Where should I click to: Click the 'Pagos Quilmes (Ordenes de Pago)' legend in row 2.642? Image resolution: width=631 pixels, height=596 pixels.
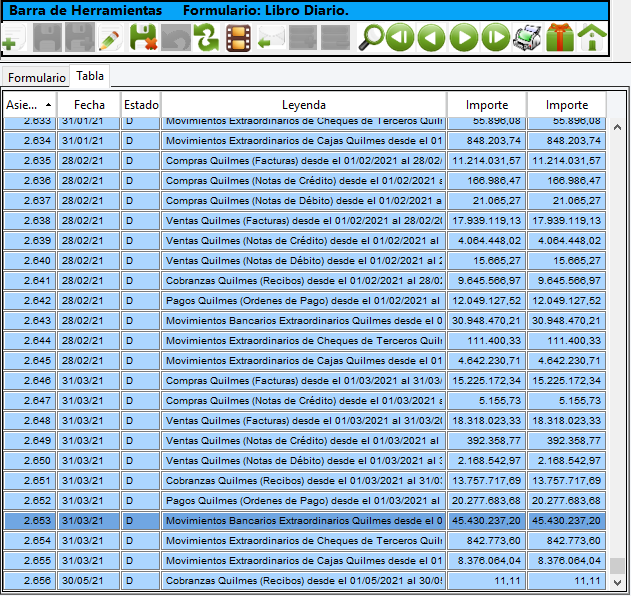304,301
